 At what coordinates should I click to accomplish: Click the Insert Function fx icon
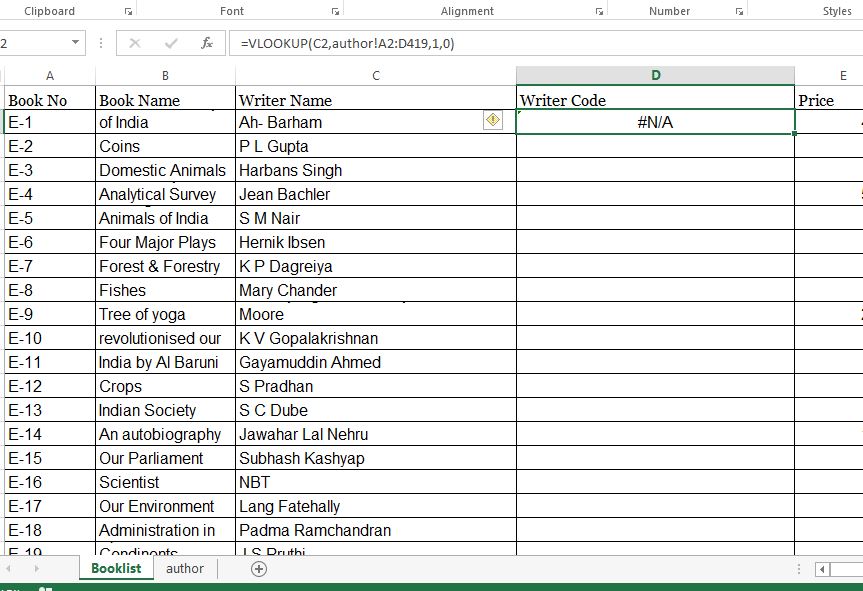(207, 43)
